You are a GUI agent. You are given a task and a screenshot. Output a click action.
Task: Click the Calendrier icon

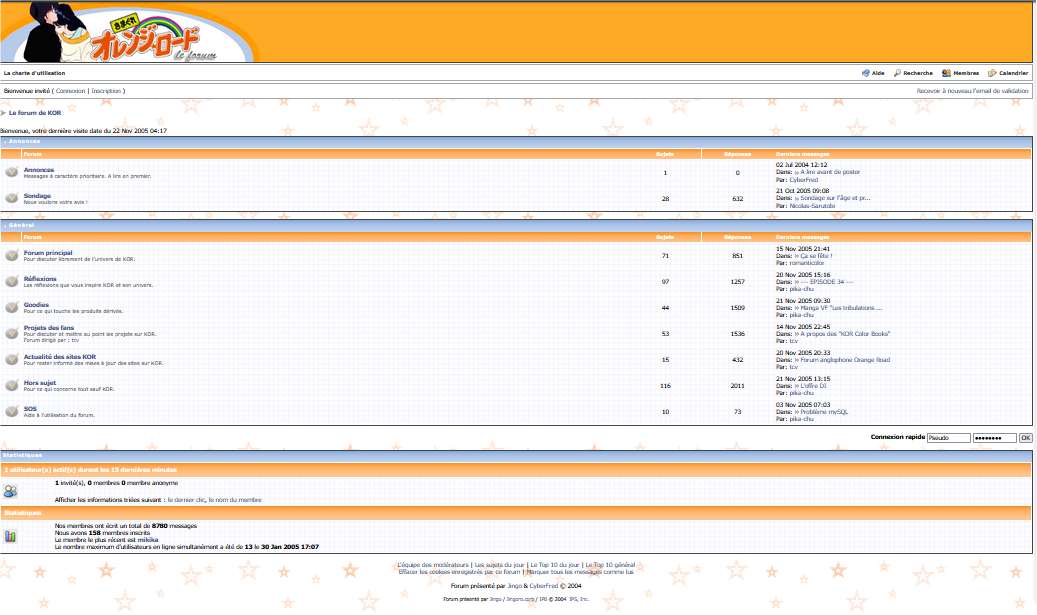[x=992, y=73]
